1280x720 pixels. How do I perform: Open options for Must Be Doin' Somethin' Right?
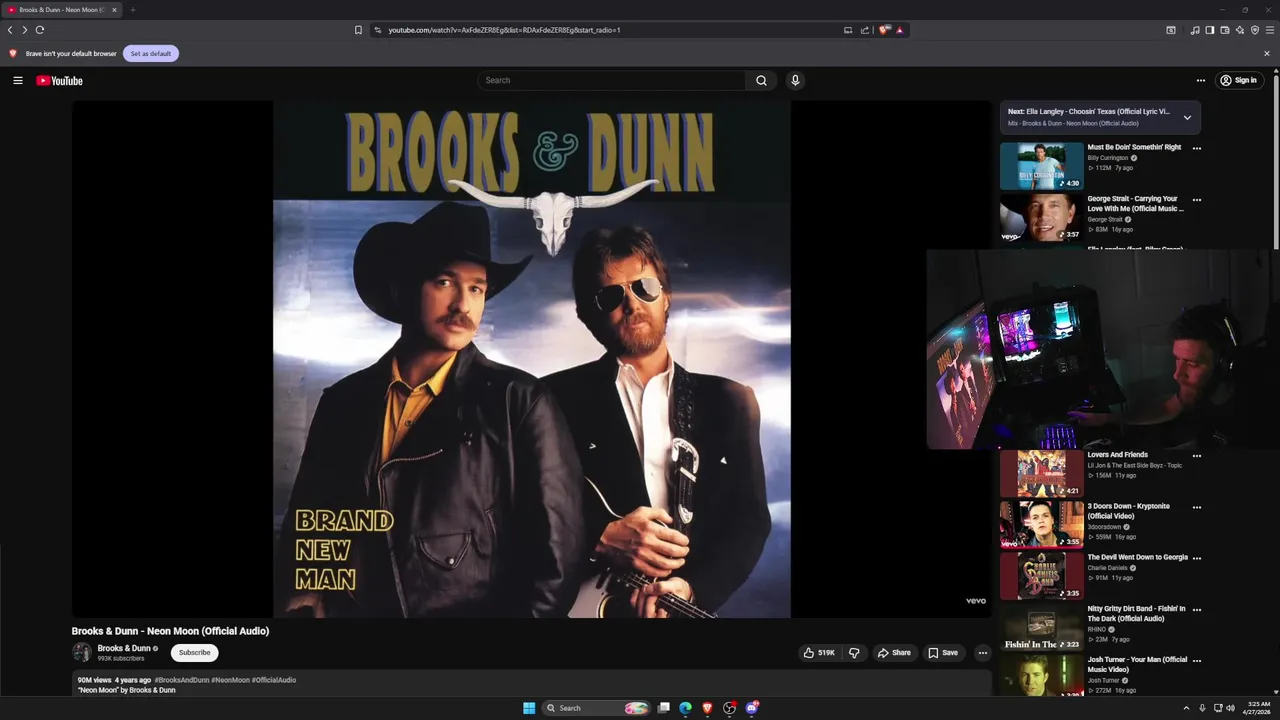coord(1196,148)
